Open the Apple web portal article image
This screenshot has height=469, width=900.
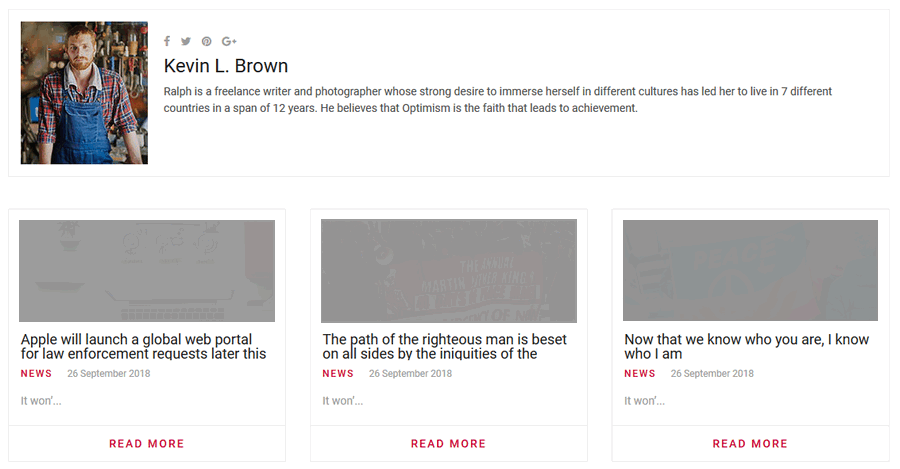pyautogui.click(x=147, y=271)
